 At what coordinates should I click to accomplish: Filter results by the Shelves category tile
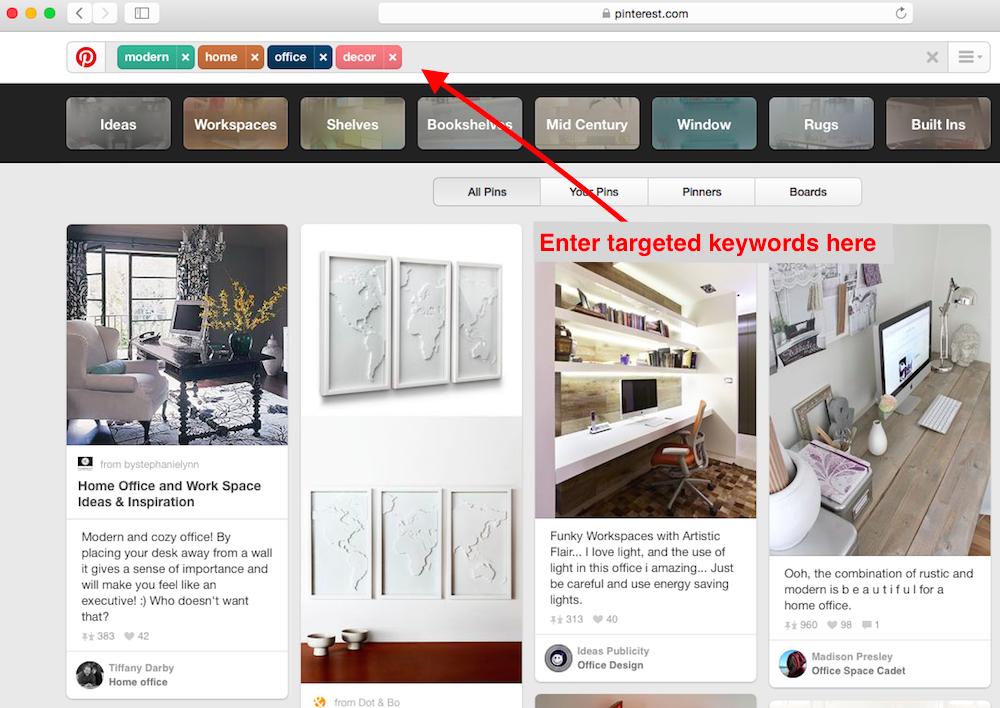pos(353,124)
